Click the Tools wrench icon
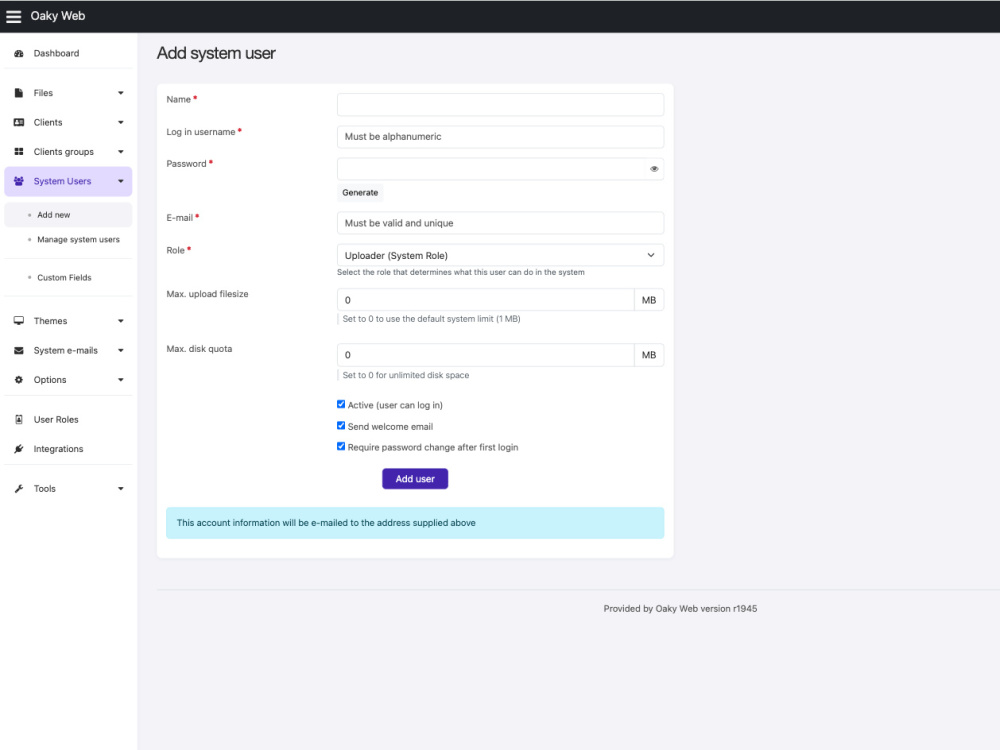The image size is (1000, 750). pyautogui.click(x=18, y=489)
